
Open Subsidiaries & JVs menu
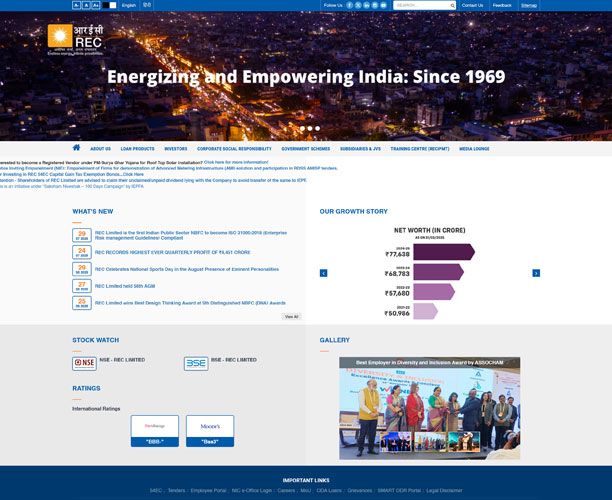[x=360, y=149]
